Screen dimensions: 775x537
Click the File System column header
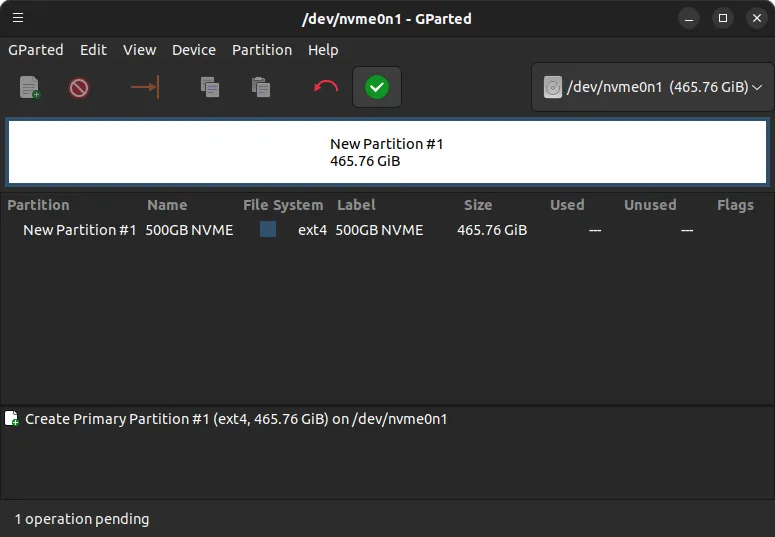[283, 205]
